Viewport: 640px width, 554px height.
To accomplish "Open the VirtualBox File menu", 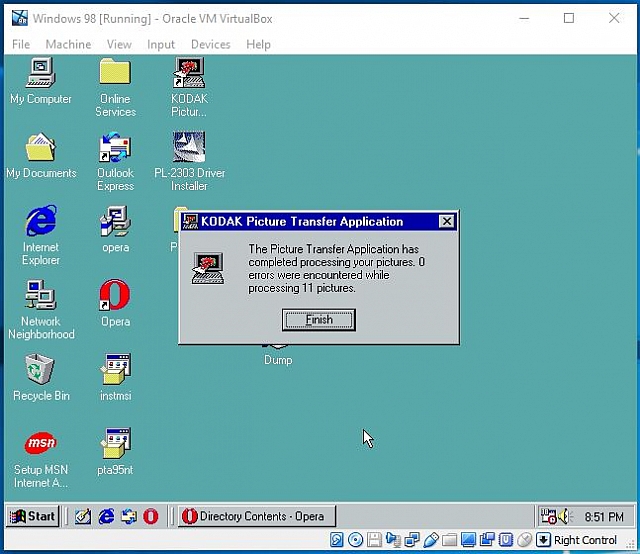I will click(21, 44).
